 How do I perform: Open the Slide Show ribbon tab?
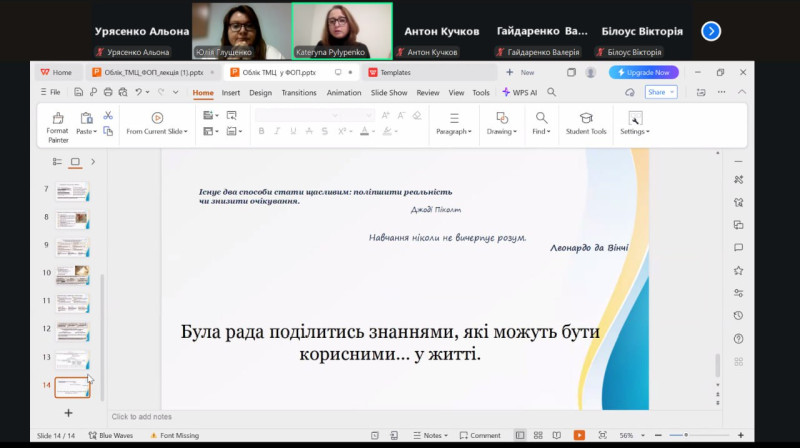click(389, 92)
